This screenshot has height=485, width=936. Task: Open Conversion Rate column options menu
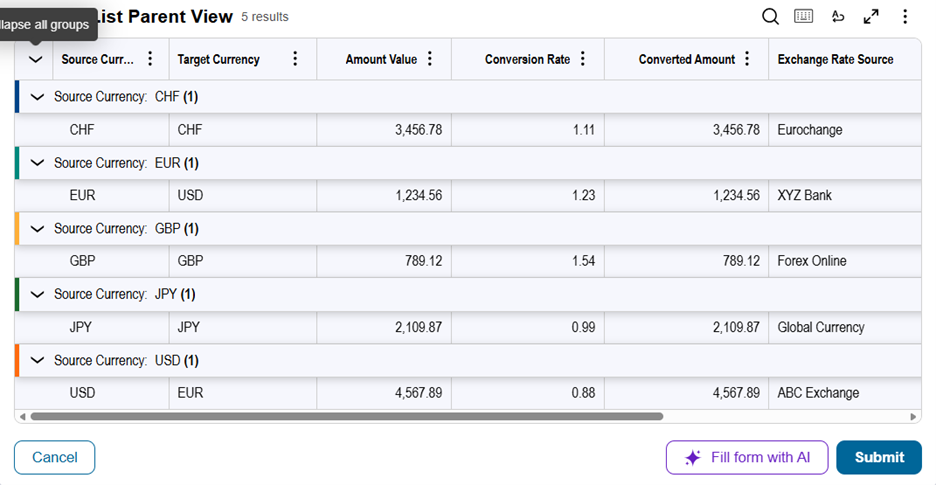(x=583, y=59)
